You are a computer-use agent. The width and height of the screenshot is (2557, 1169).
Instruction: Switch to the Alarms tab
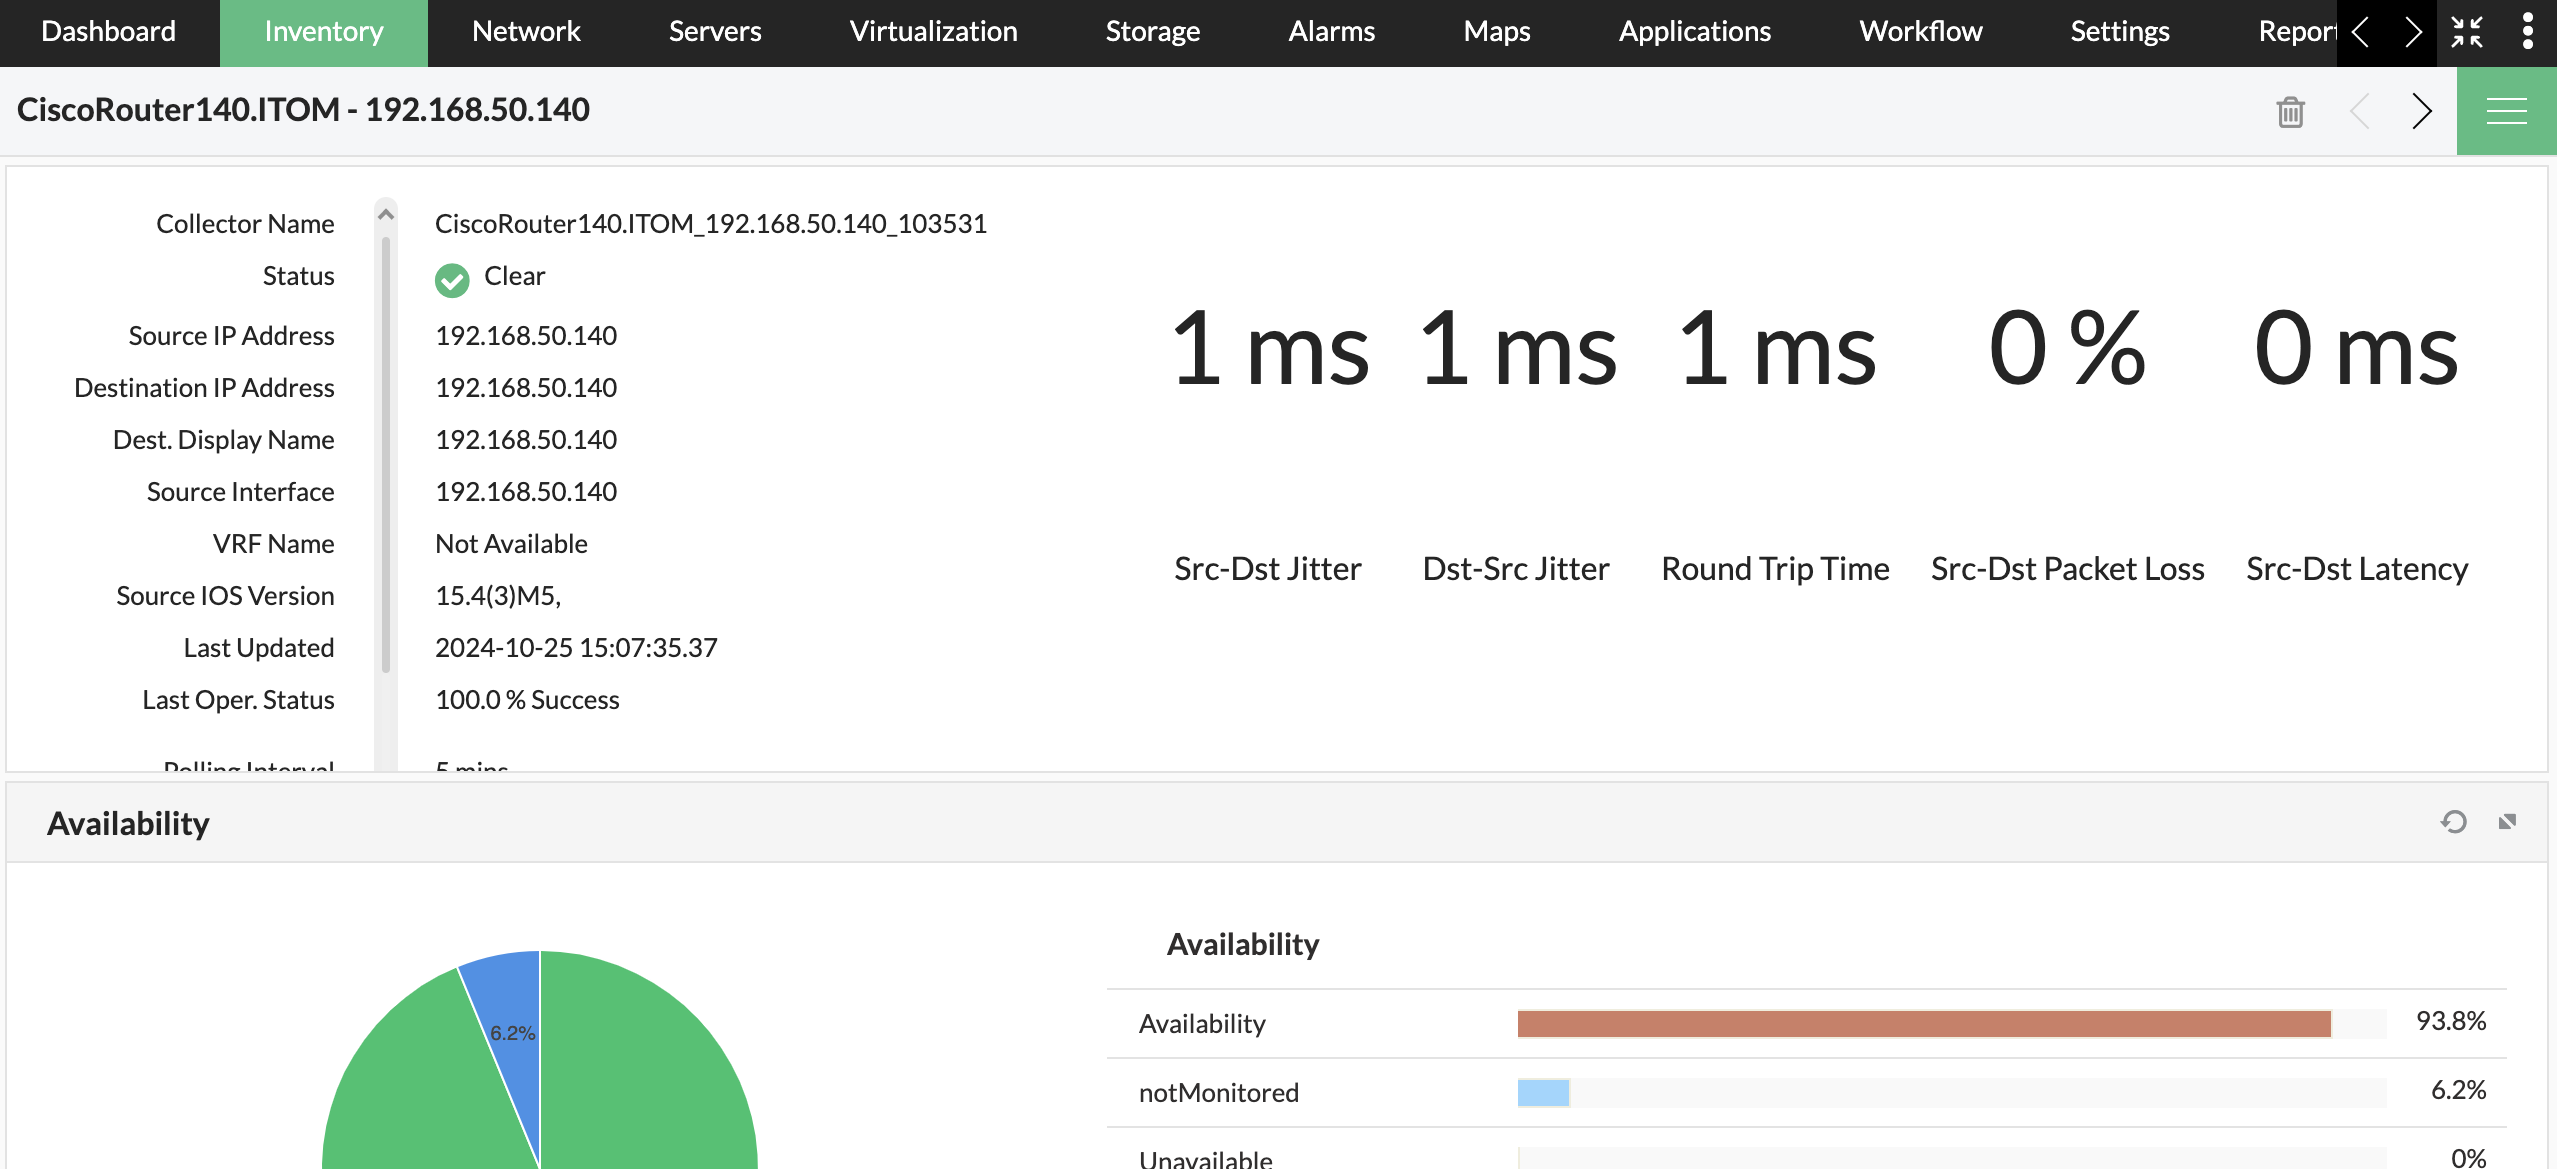point(1331,32)
